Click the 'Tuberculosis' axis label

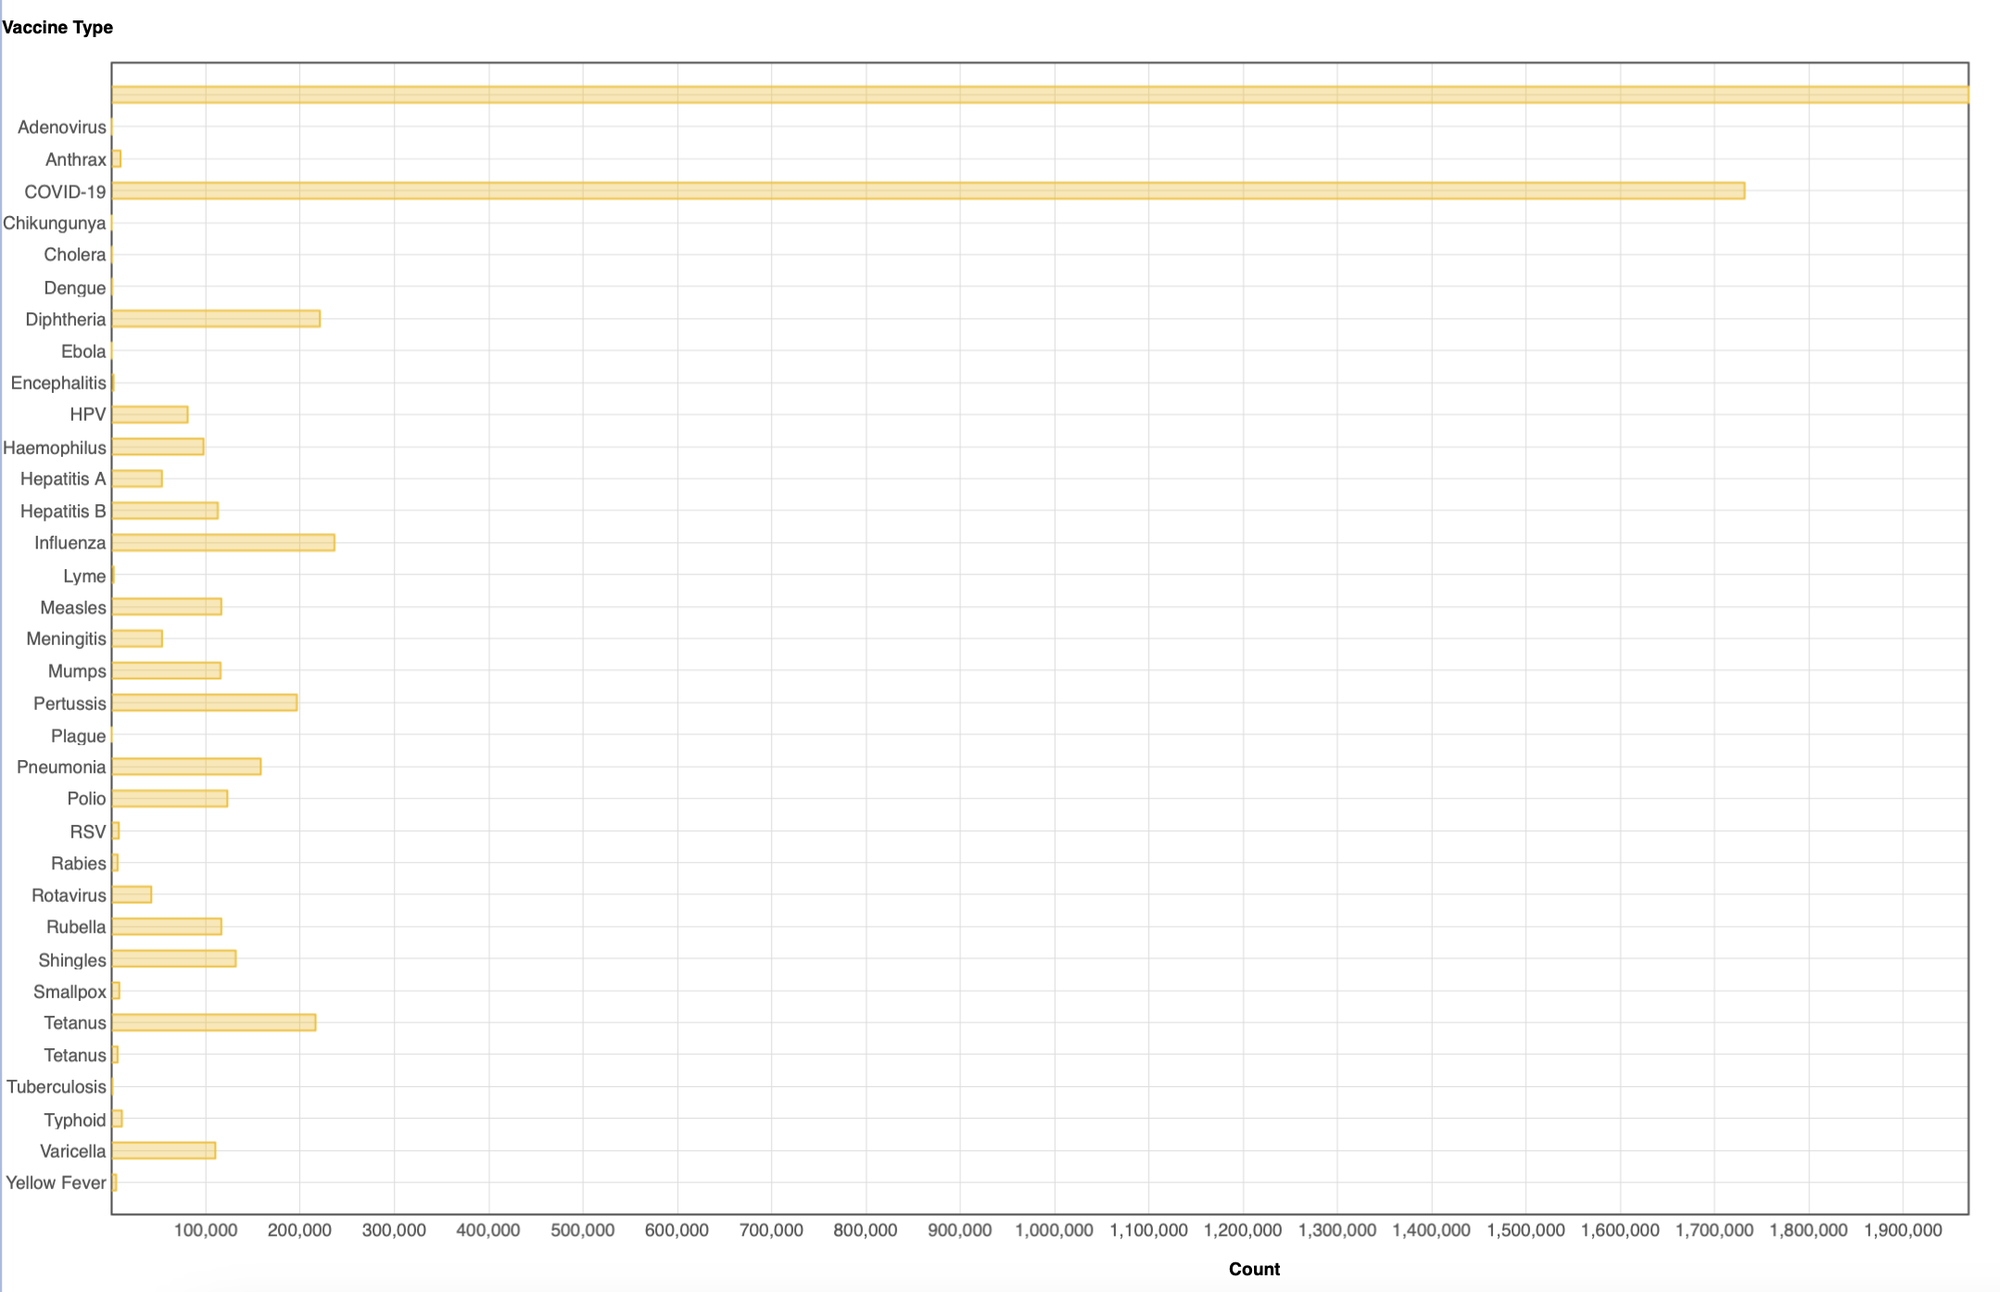56,1087
